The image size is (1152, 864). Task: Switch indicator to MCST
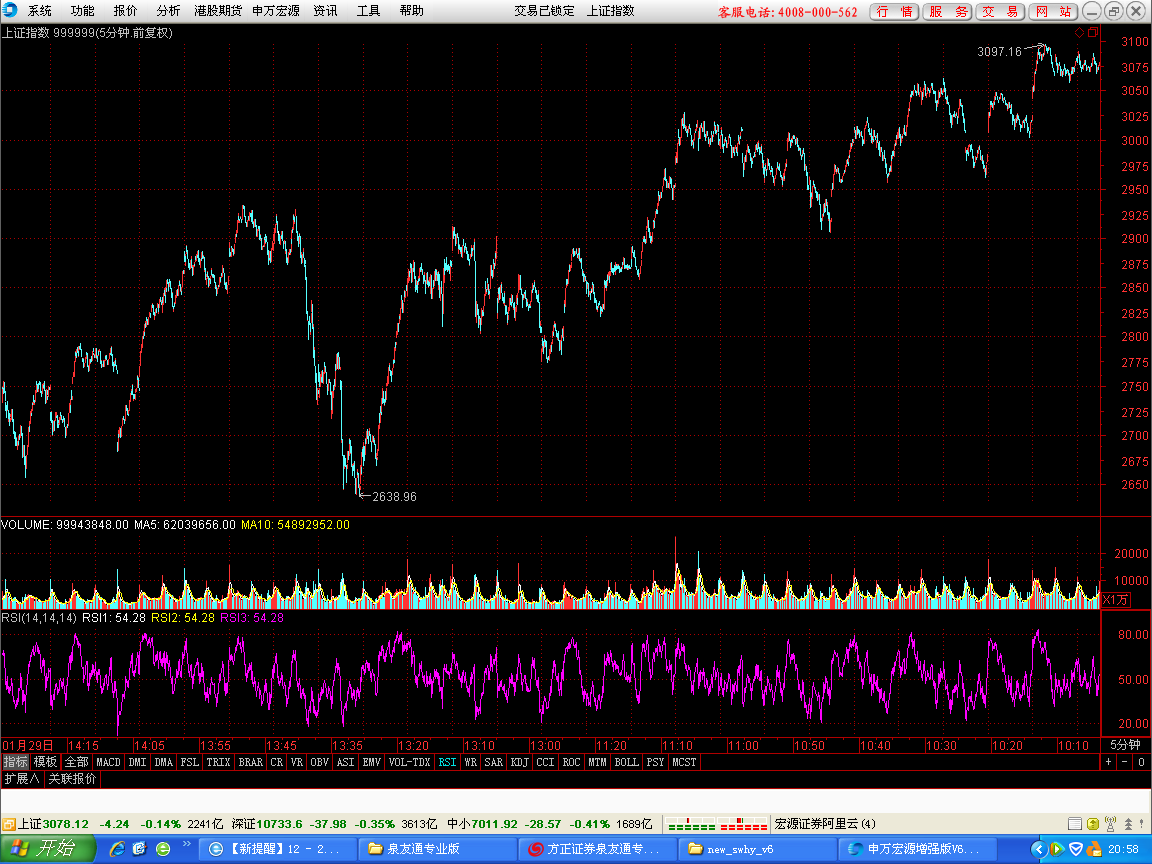[684, 762]
